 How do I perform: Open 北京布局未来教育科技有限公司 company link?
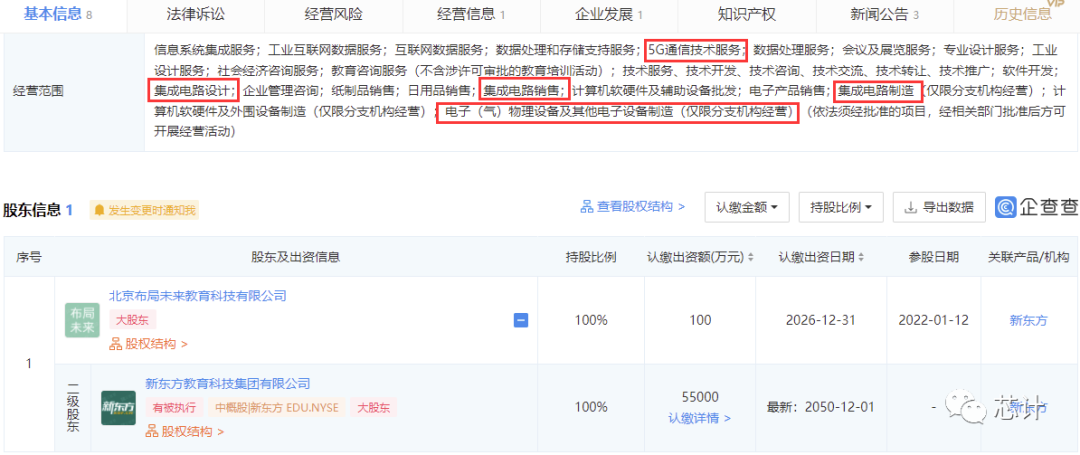tap(198, 296)
